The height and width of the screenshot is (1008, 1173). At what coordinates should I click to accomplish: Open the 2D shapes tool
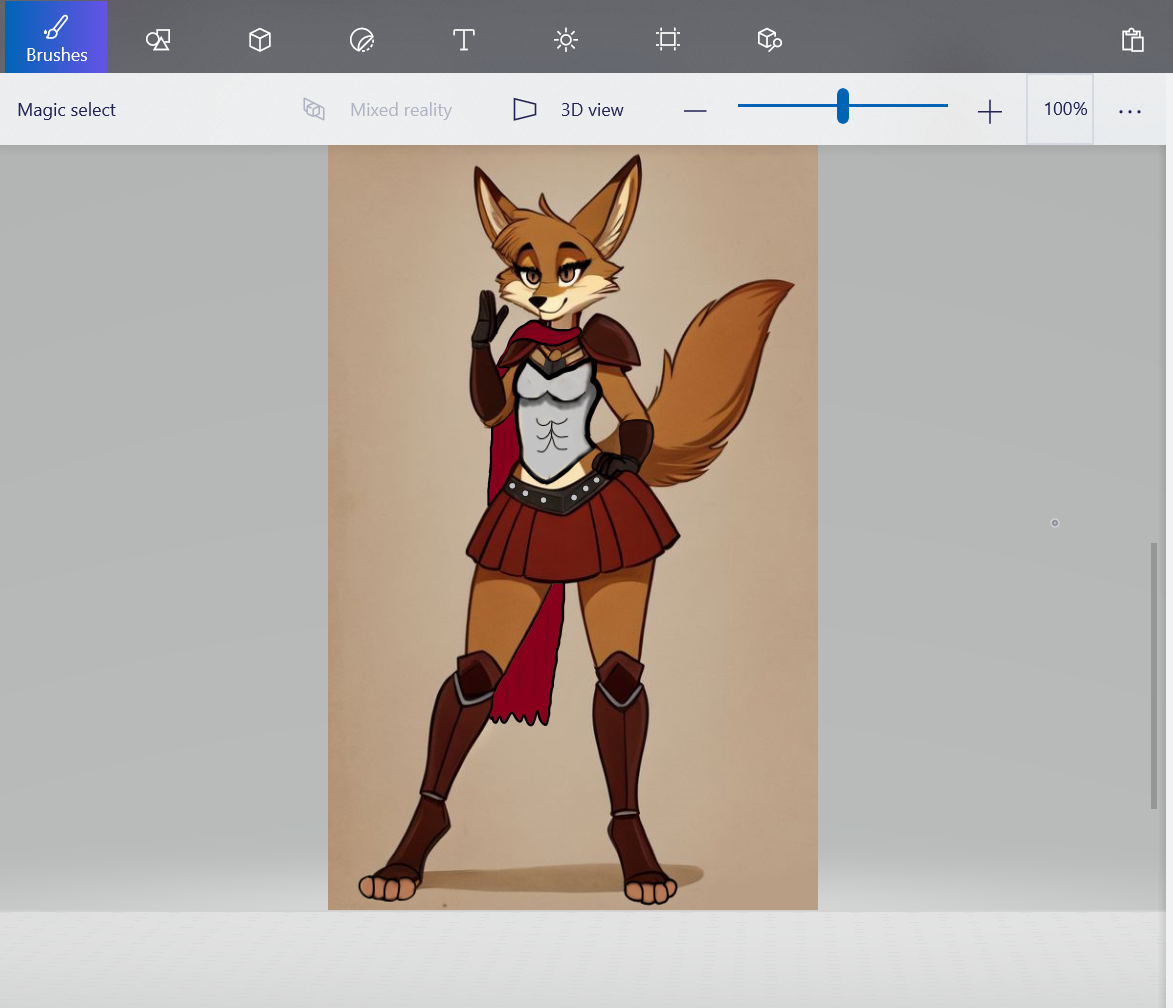tap(158, 39)
